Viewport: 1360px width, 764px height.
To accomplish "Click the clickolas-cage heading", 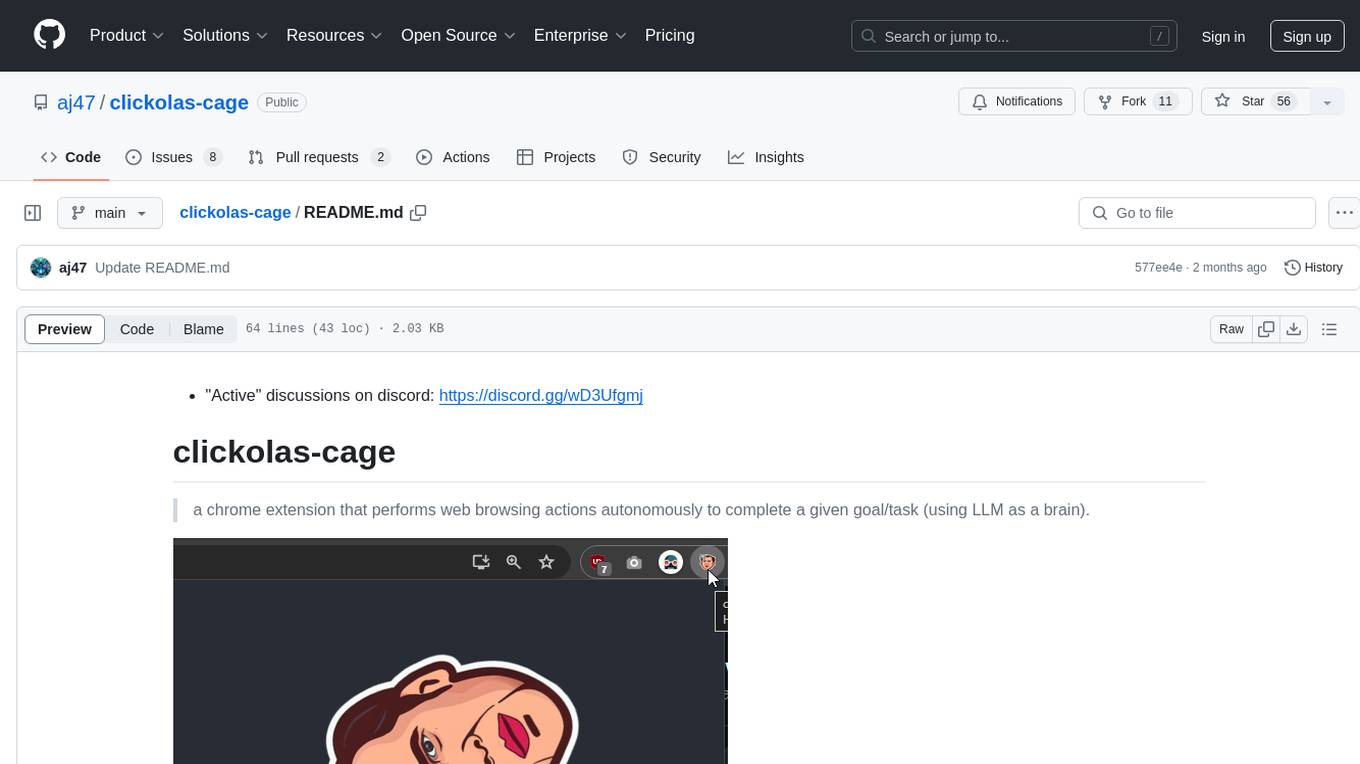I will 284,451.
